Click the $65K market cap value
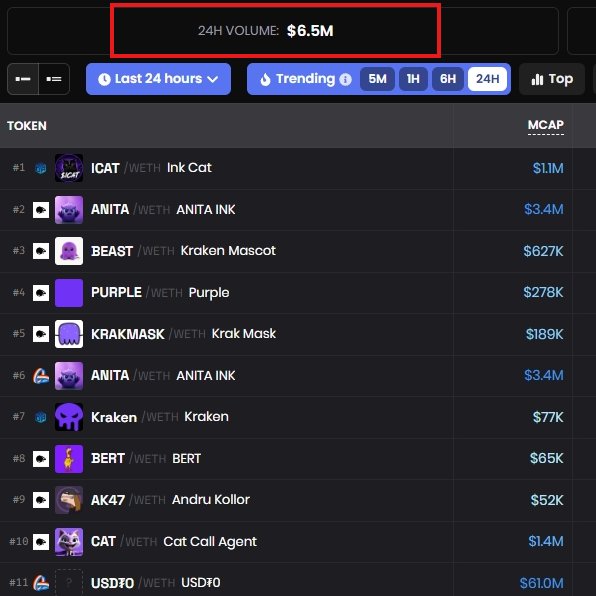The width and height of the screenshot is (596, 596). click(x=547, y=458)
